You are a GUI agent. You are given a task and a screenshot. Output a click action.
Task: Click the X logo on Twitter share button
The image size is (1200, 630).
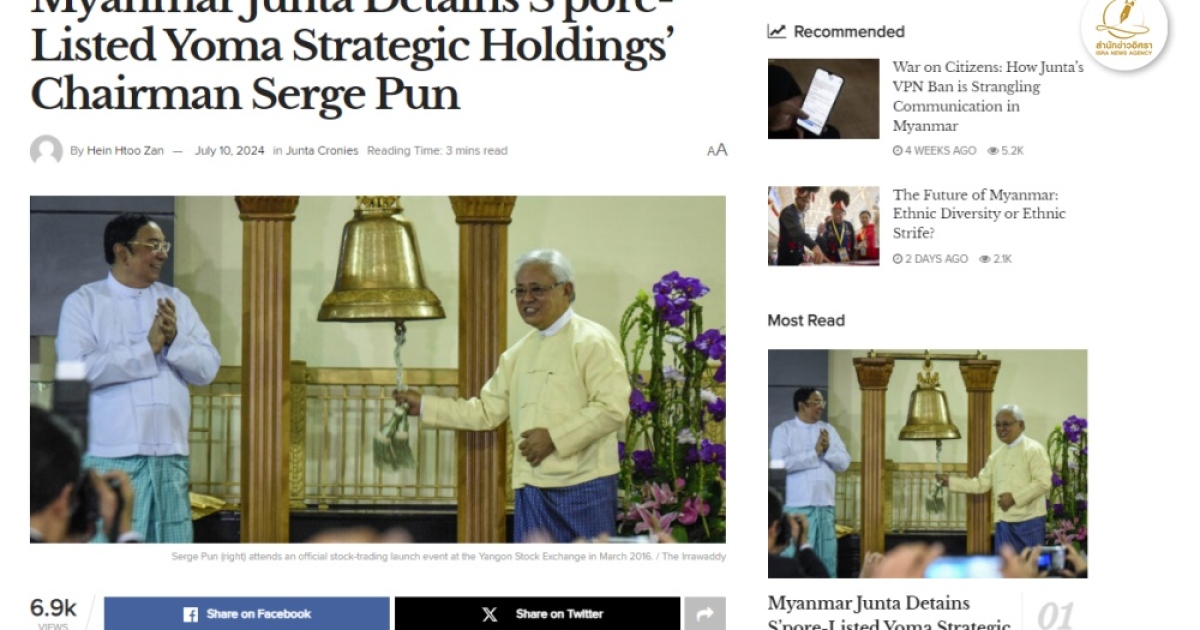489,614
